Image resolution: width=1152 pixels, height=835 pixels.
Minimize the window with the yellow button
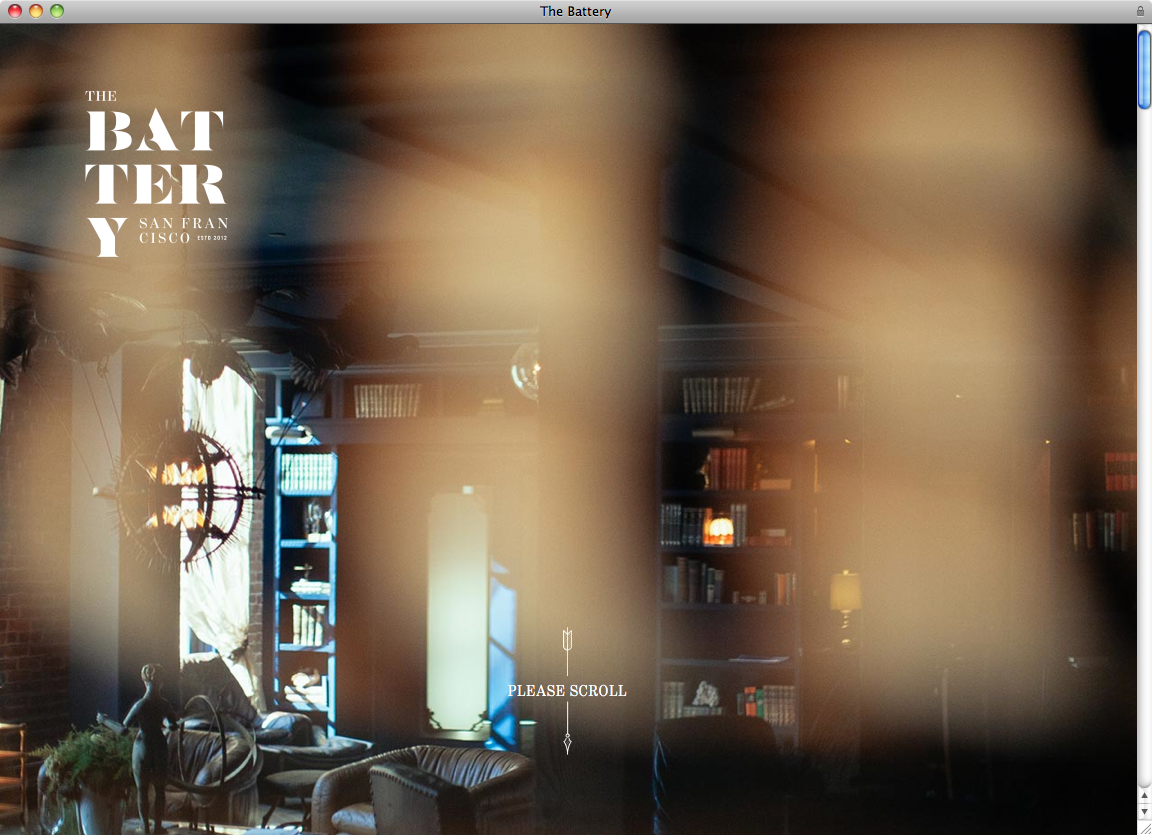pyautogui.click(x=36, y=11)
